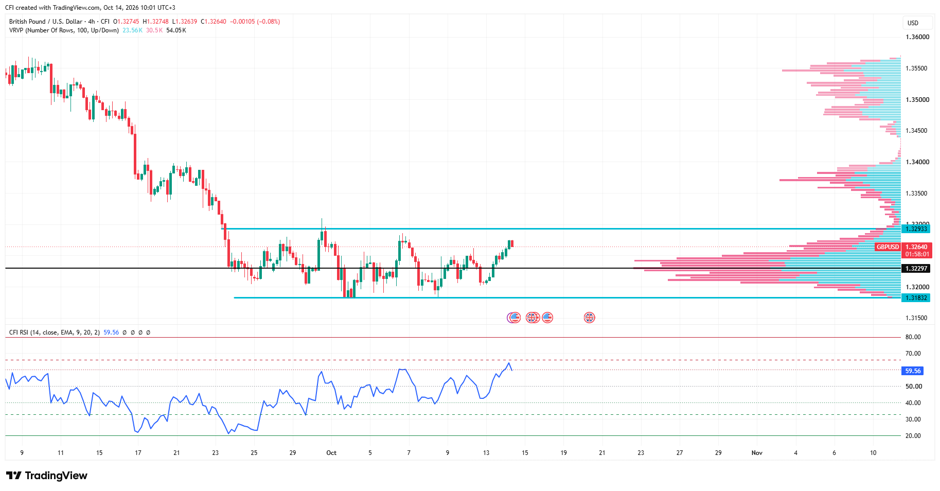
Task: Click the 70.00 RSI axis label
Action: coord(913,354)
